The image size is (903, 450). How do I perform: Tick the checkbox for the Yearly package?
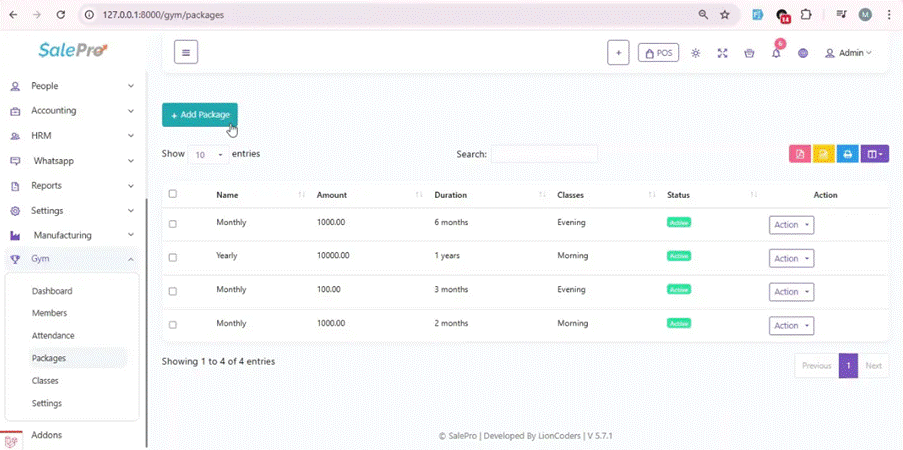click(x=173, y=257)
